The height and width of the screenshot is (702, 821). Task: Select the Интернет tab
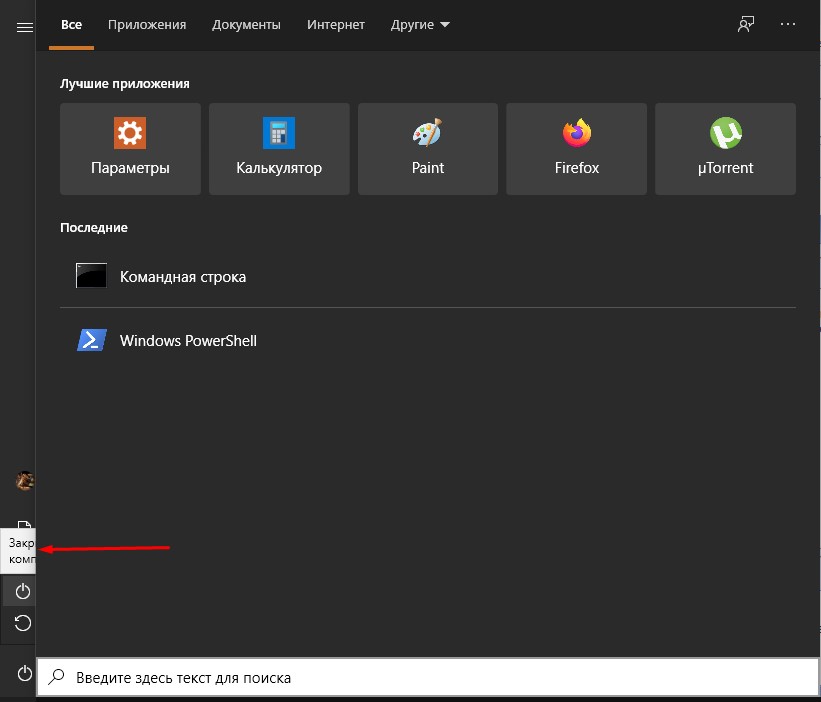point(336,25)
